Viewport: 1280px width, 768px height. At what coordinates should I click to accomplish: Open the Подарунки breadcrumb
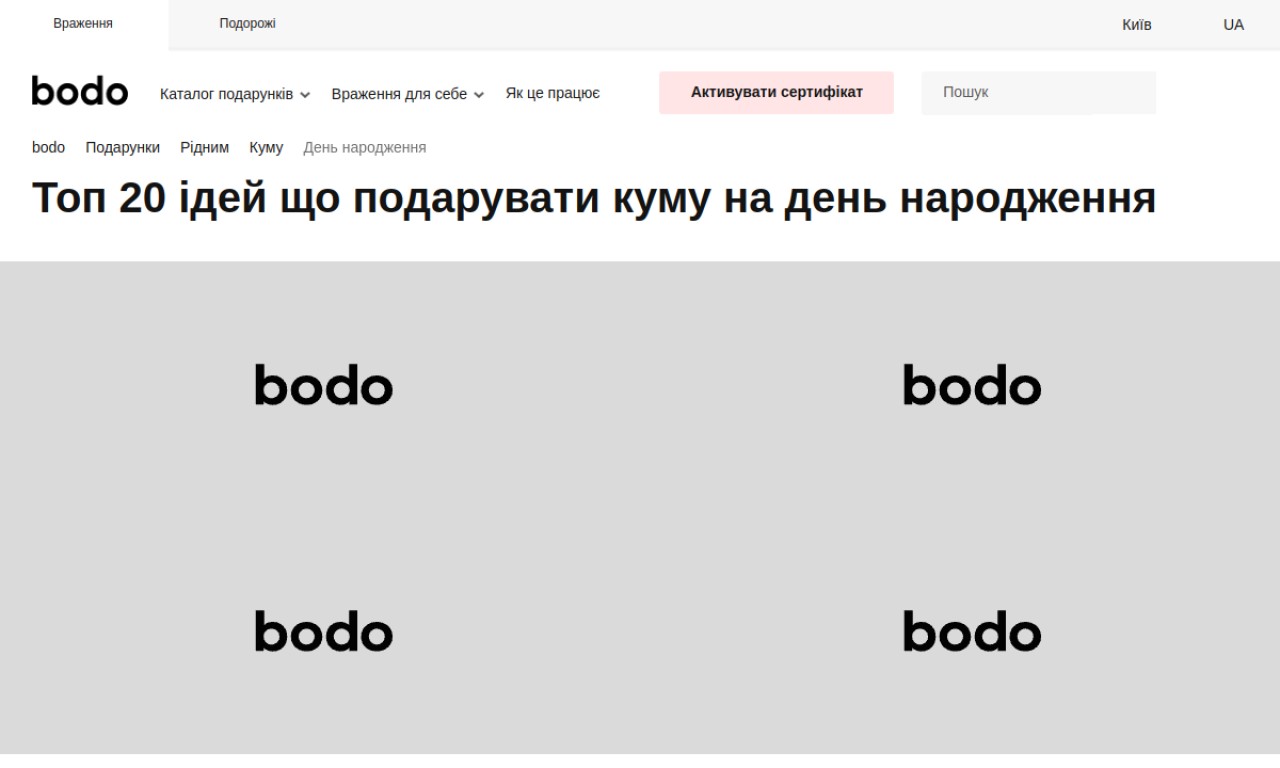coord(122,148)
